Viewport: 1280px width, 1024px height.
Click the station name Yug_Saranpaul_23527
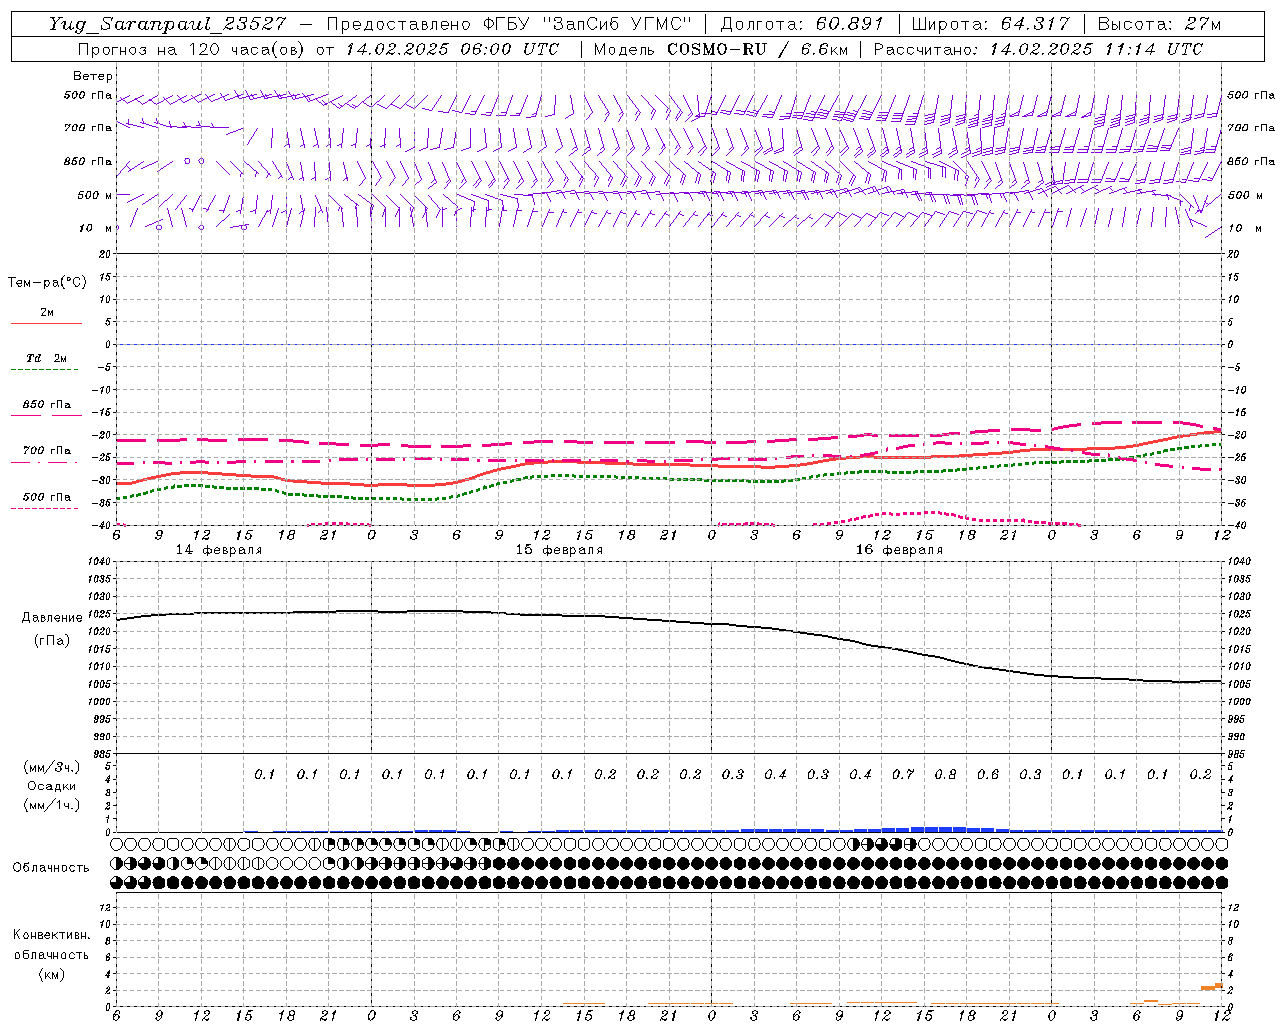(169, 24)
